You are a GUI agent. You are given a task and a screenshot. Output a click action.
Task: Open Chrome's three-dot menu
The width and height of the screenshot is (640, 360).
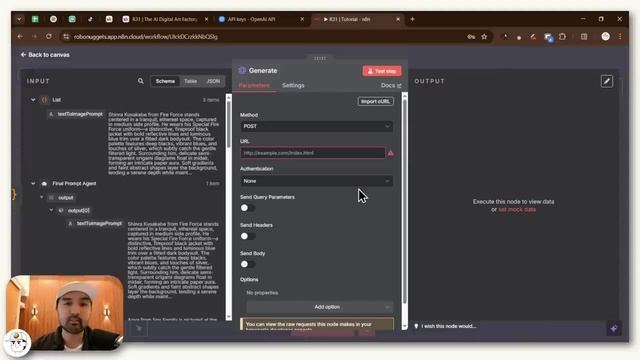(x=620, y=37)
